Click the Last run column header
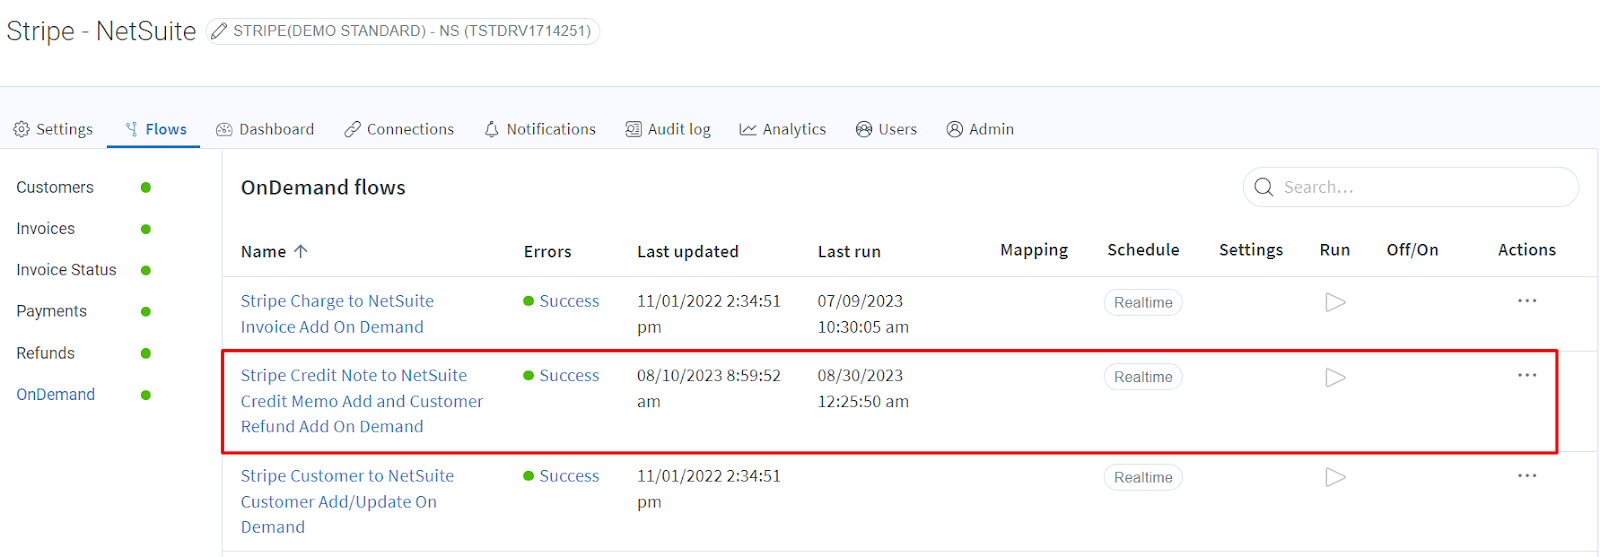Image resolution: width=1600 pixels, height=557 pixels. (x=849, y=251)
